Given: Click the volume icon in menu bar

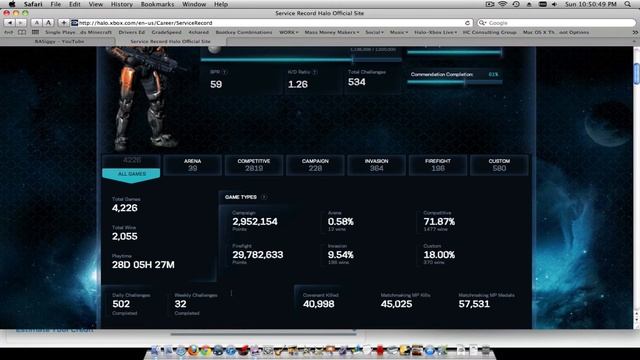Looking at the screenshot, I should (x=554, y=4).
